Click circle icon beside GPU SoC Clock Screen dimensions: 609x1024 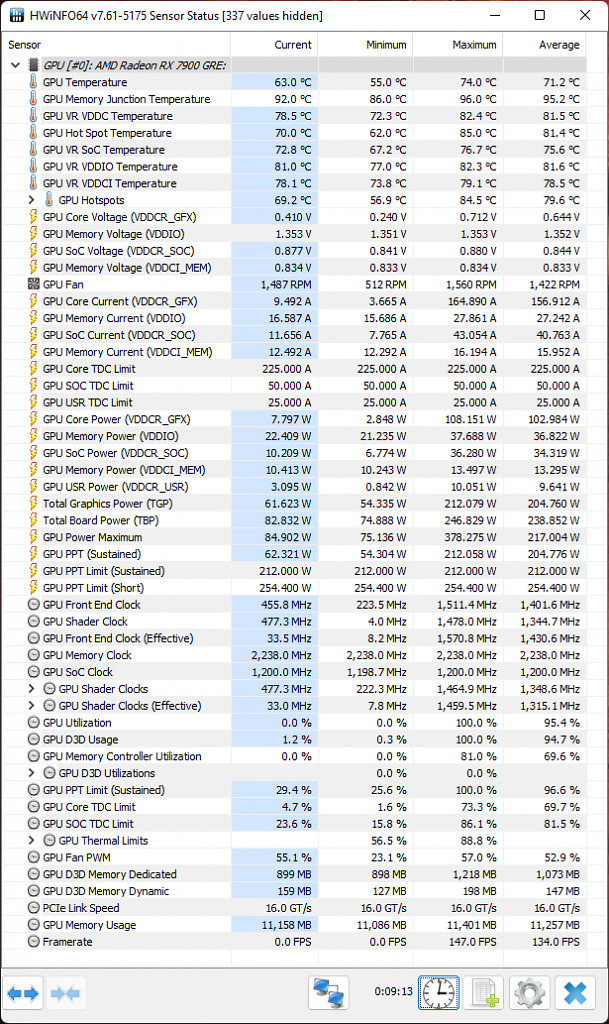pos(33,671)
